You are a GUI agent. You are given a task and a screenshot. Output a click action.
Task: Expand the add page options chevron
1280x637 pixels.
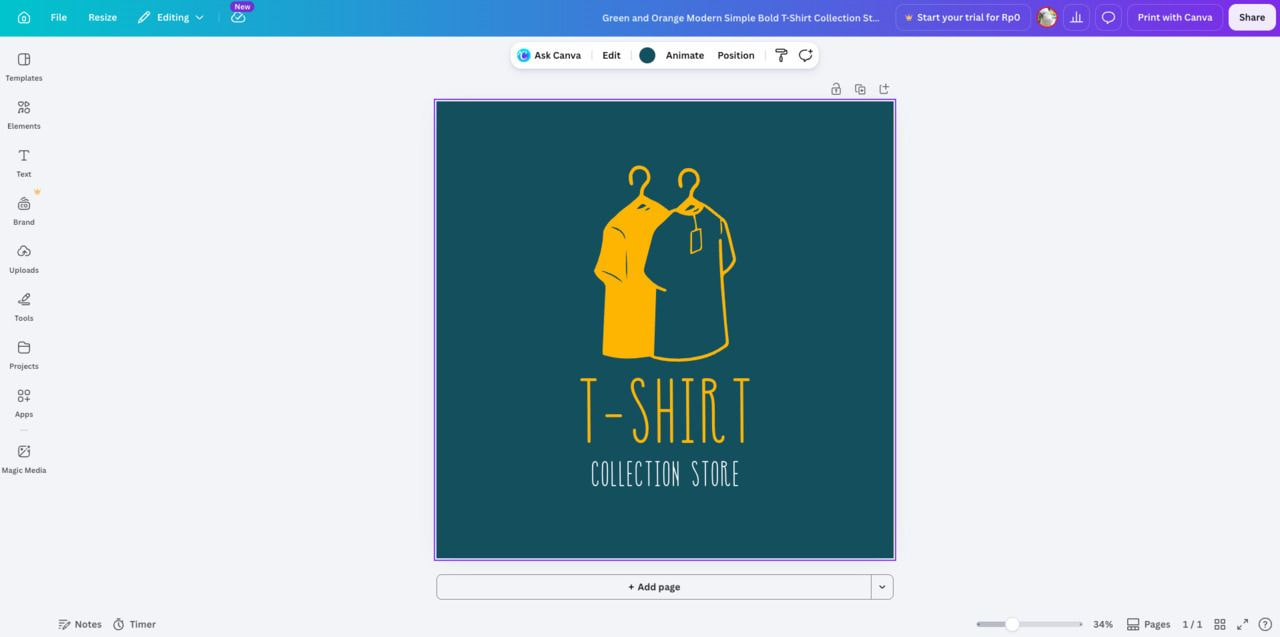point(882,587)
